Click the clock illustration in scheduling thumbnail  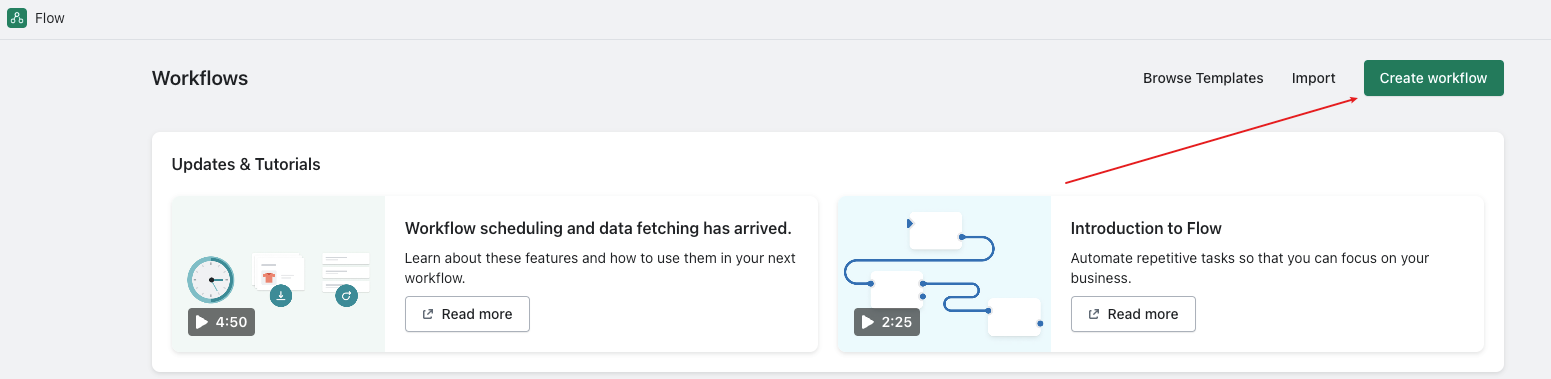point(211,279)
